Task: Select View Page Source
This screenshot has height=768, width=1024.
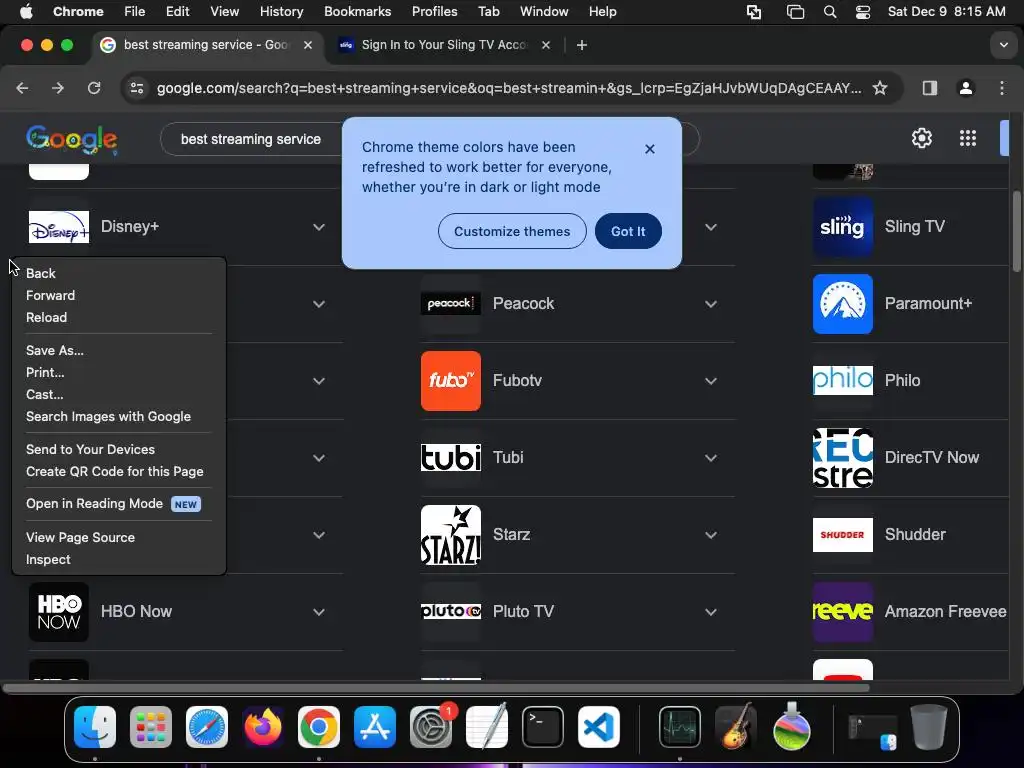Action: click(119, 537)
